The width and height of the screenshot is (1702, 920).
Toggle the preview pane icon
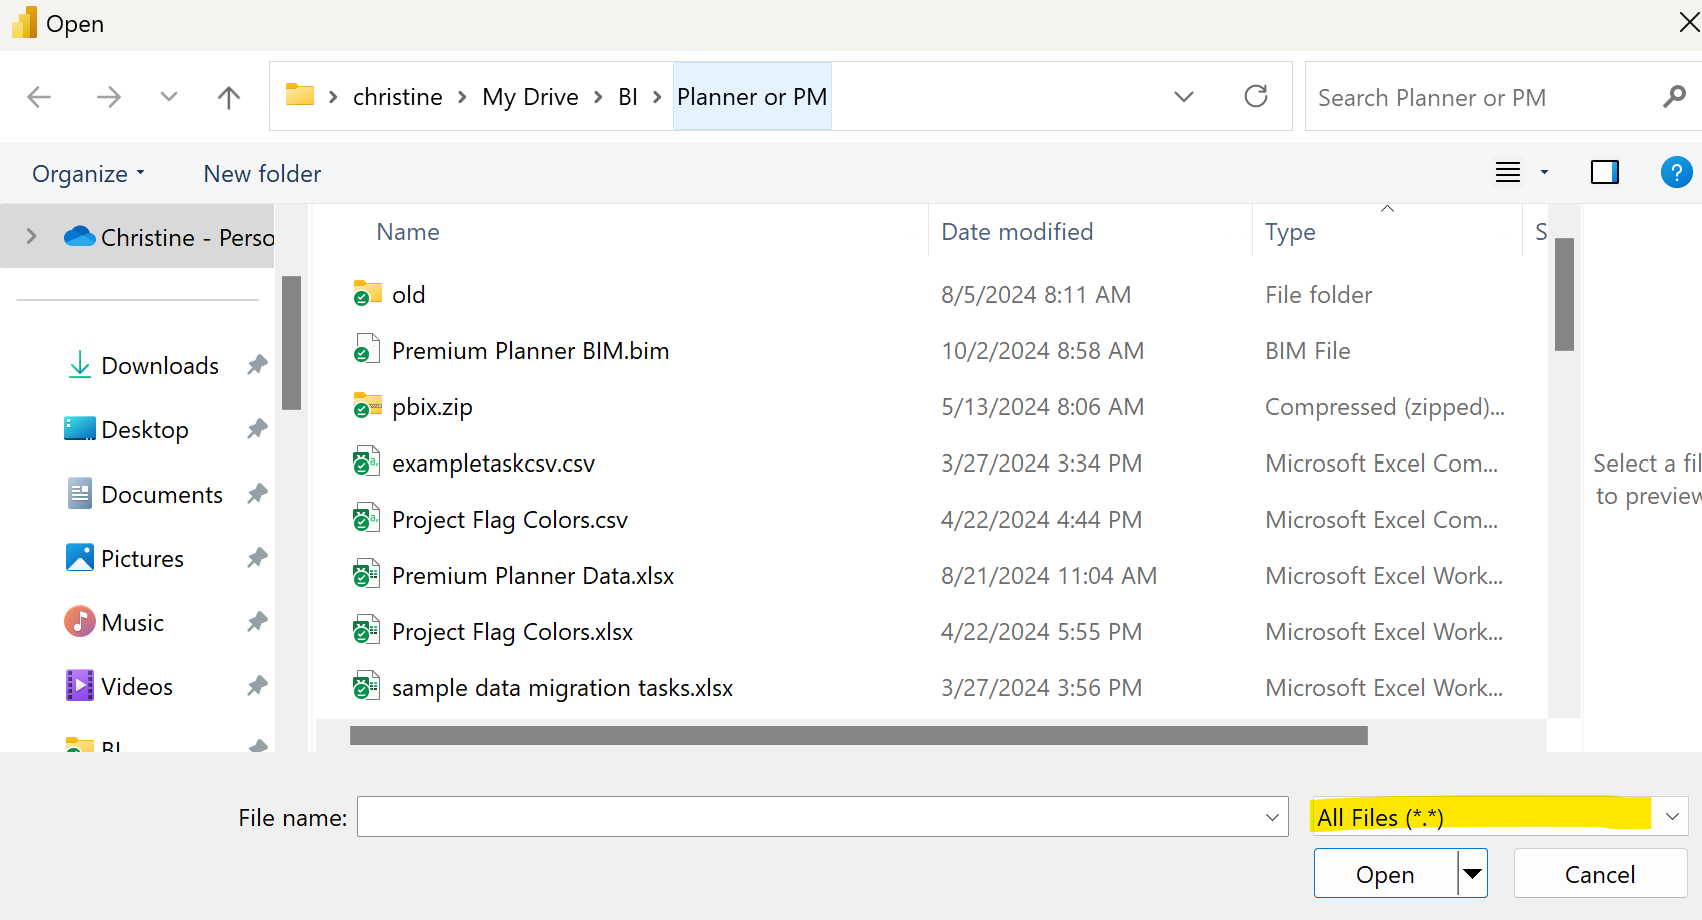pos(1604,172)
